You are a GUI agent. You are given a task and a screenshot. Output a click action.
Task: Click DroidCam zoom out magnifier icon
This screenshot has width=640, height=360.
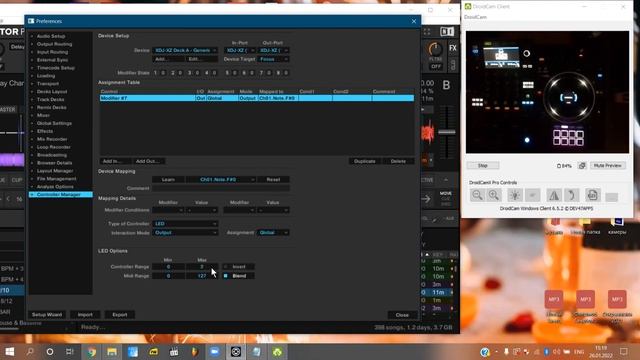tap(477, 195)
